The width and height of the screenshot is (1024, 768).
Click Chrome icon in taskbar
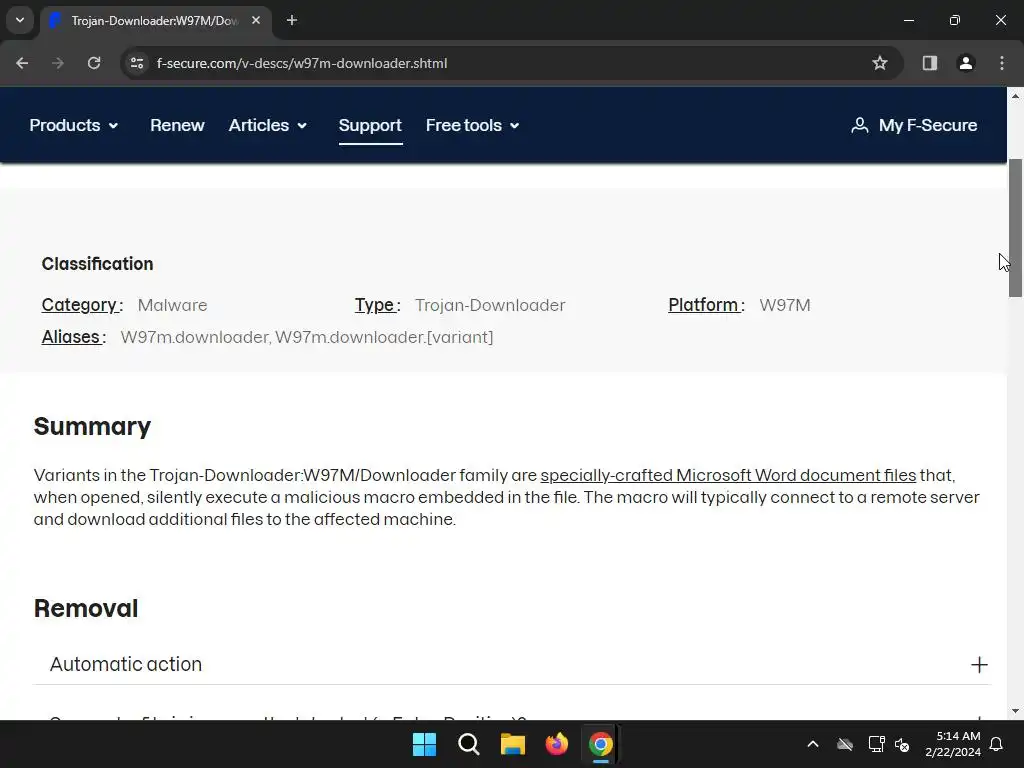tap(601, 744)
